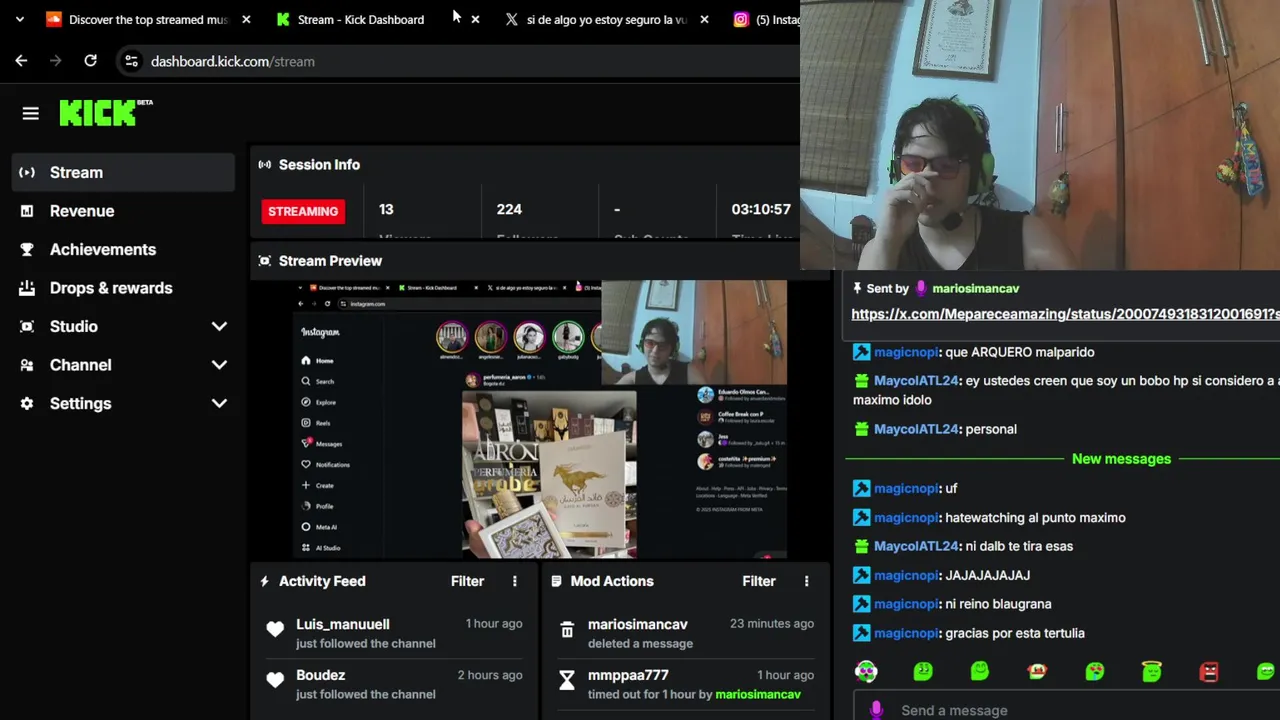Viewport: 1280px width, 720px height.
Task: Open Mod Actions three-dot menu
Action: pos(807,581)
